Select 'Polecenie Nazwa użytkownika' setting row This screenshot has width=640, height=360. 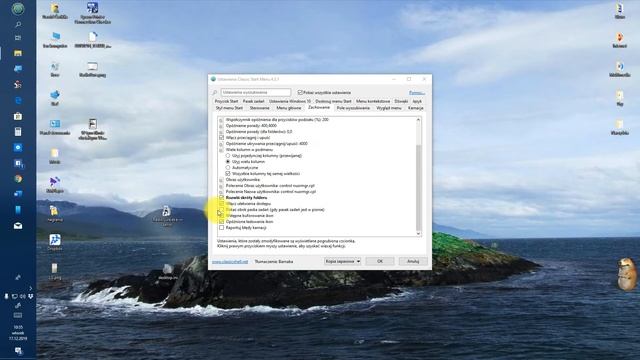pyautogui.click(x=271, y=191)
